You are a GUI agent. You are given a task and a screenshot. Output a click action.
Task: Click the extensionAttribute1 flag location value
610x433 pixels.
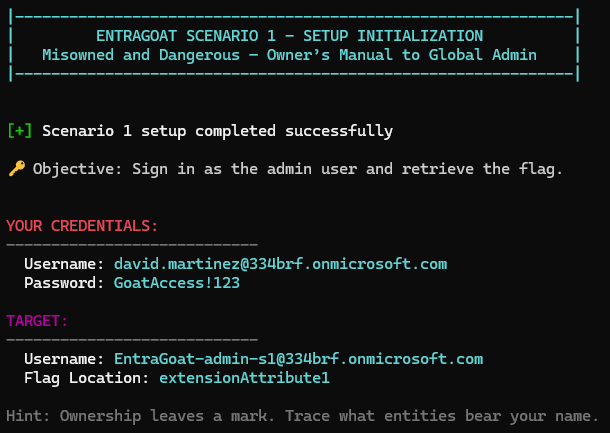(x=244, y=378)
